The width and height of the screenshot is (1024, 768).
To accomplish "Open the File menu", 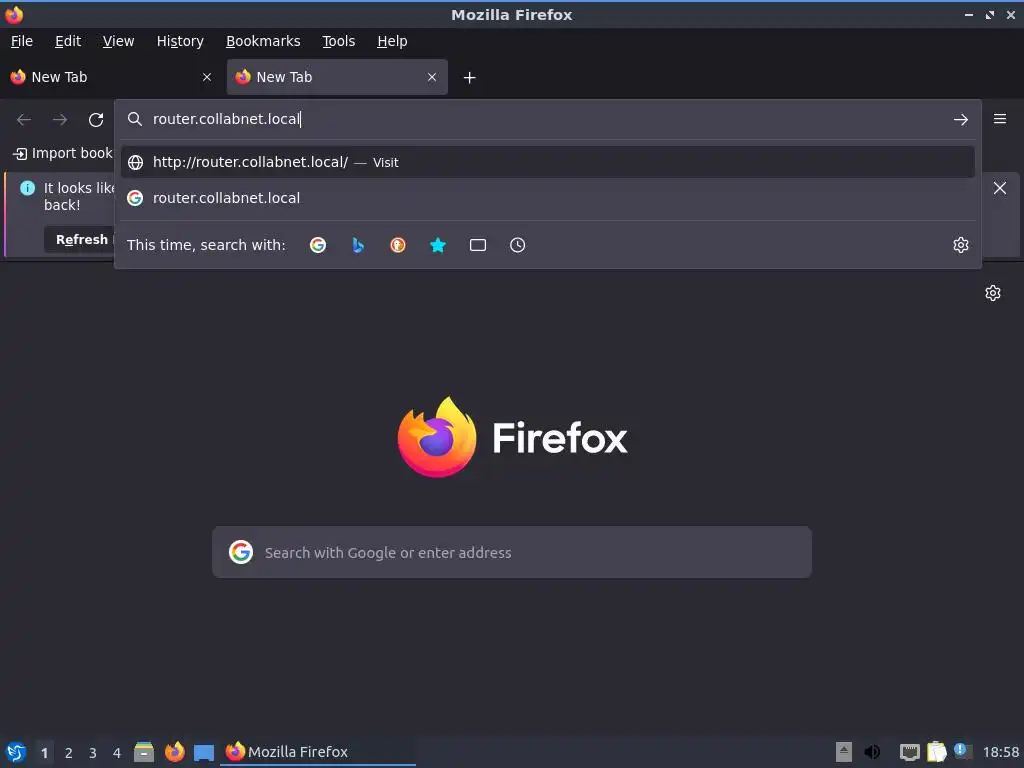I will [22, 41].
